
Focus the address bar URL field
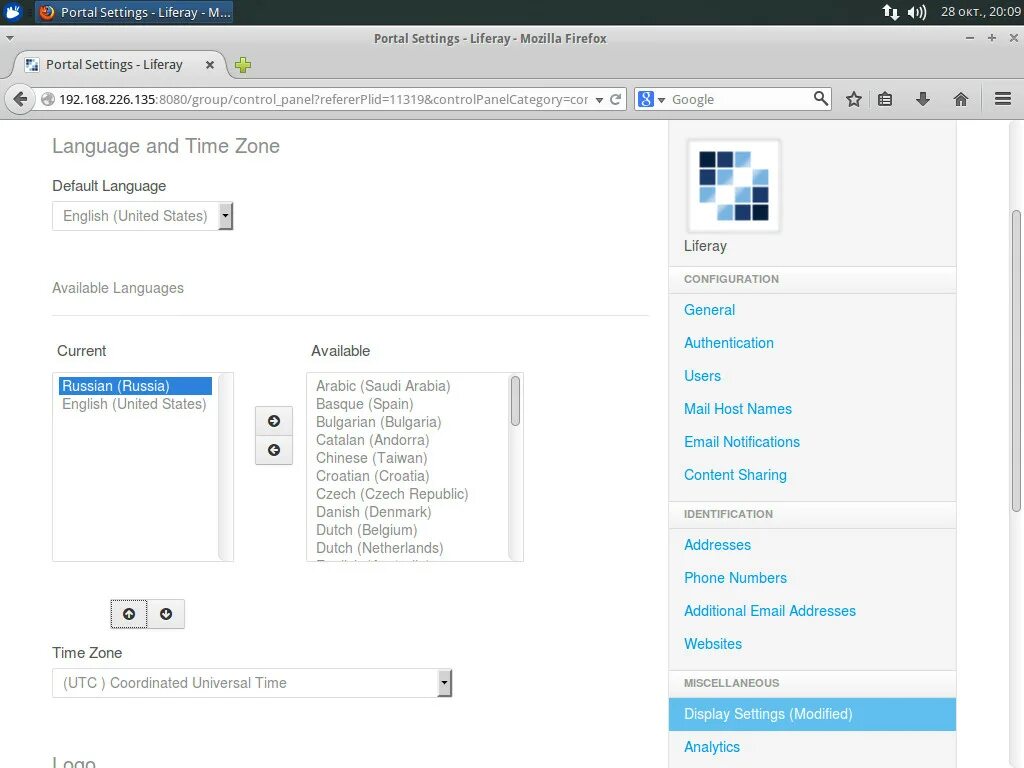pos(323,99)
